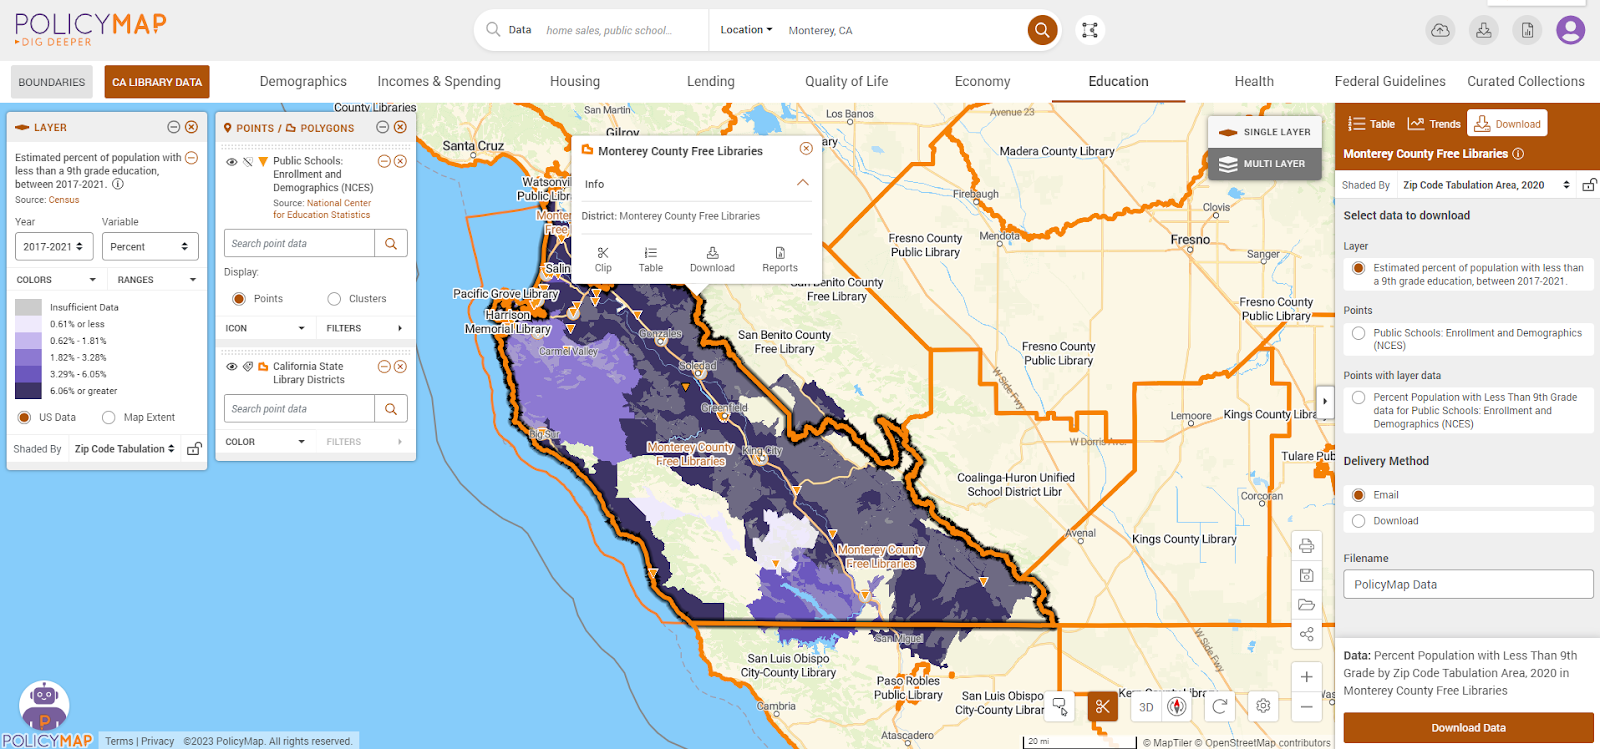Minimize the Layer panel
Screen dimensions: 1600x749
point(173,127)
